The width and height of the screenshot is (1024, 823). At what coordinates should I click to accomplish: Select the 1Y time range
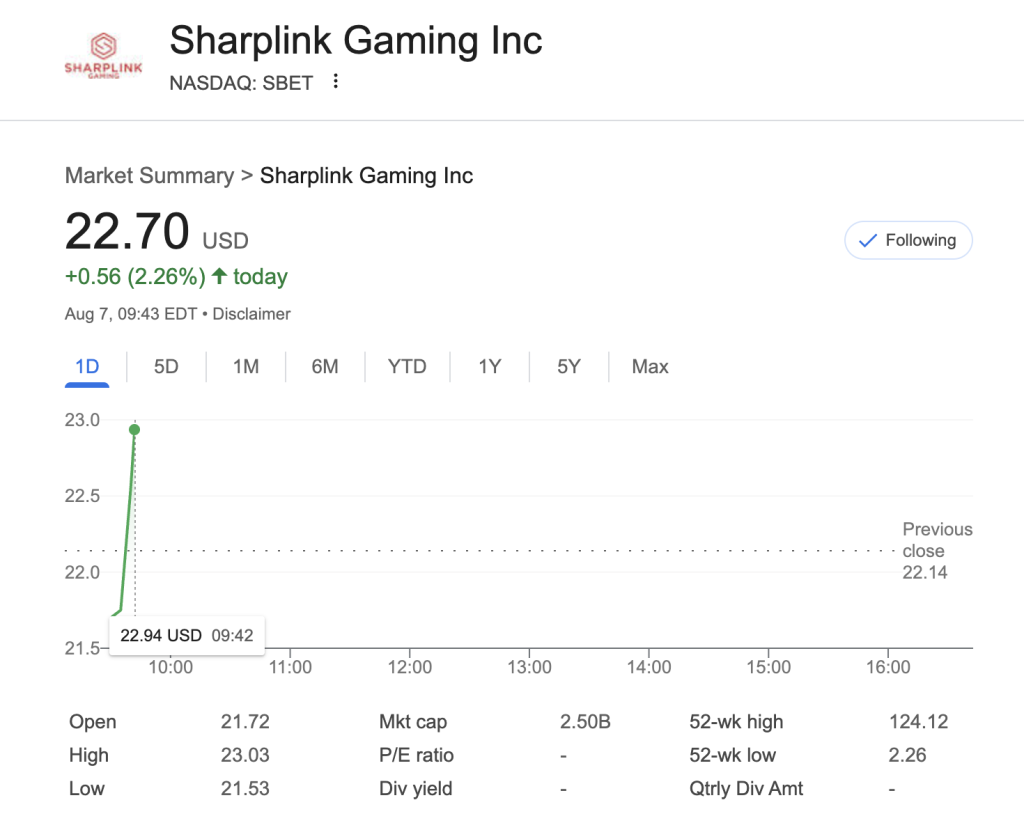pos(489,367)
